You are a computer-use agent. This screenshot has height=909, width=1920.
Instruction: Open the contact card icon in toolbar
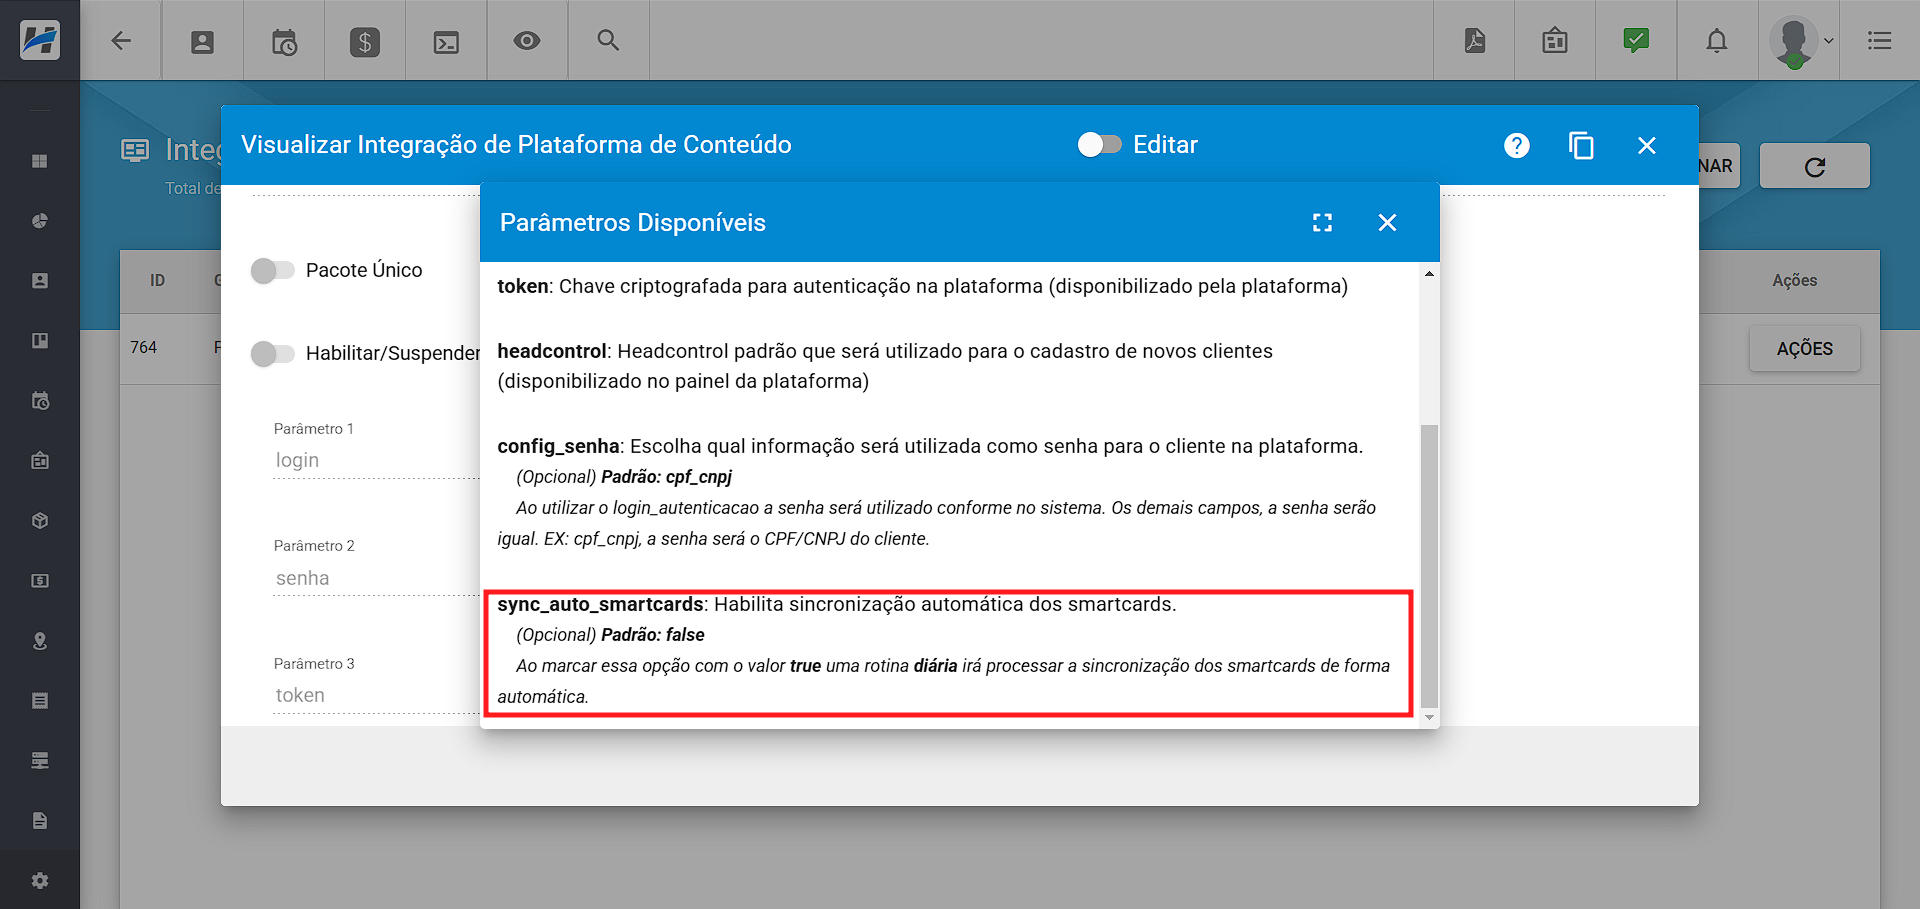(203, 42)
